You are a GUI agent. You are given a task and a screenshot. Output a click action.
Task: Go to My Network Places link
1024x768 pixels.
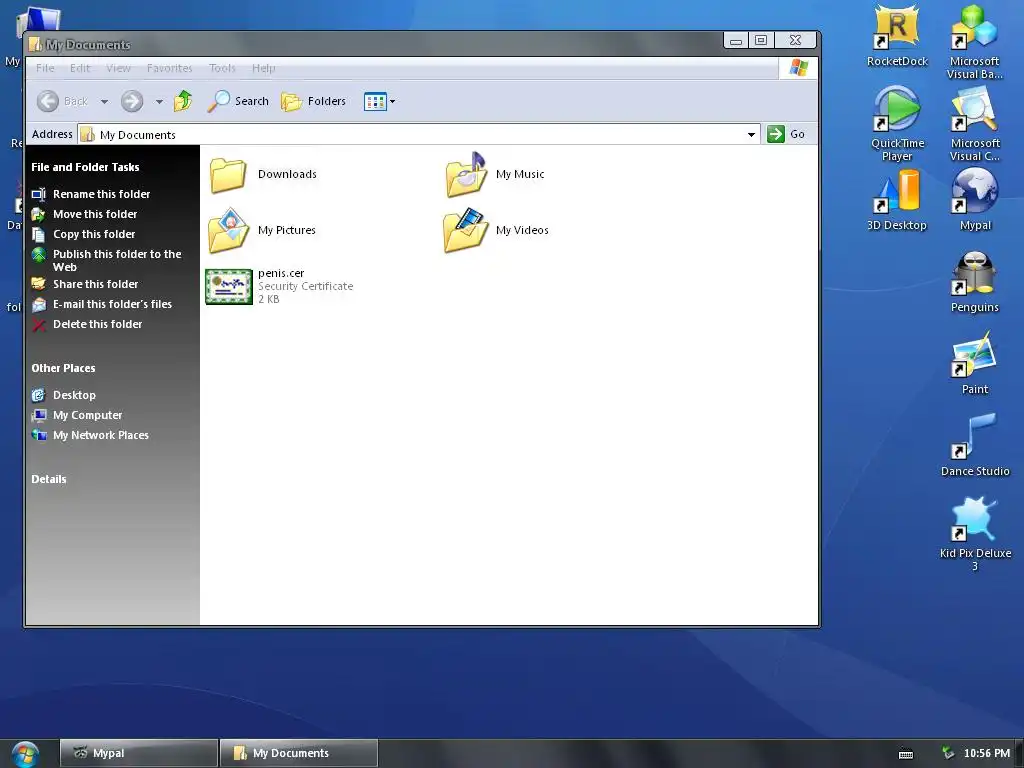101,435
